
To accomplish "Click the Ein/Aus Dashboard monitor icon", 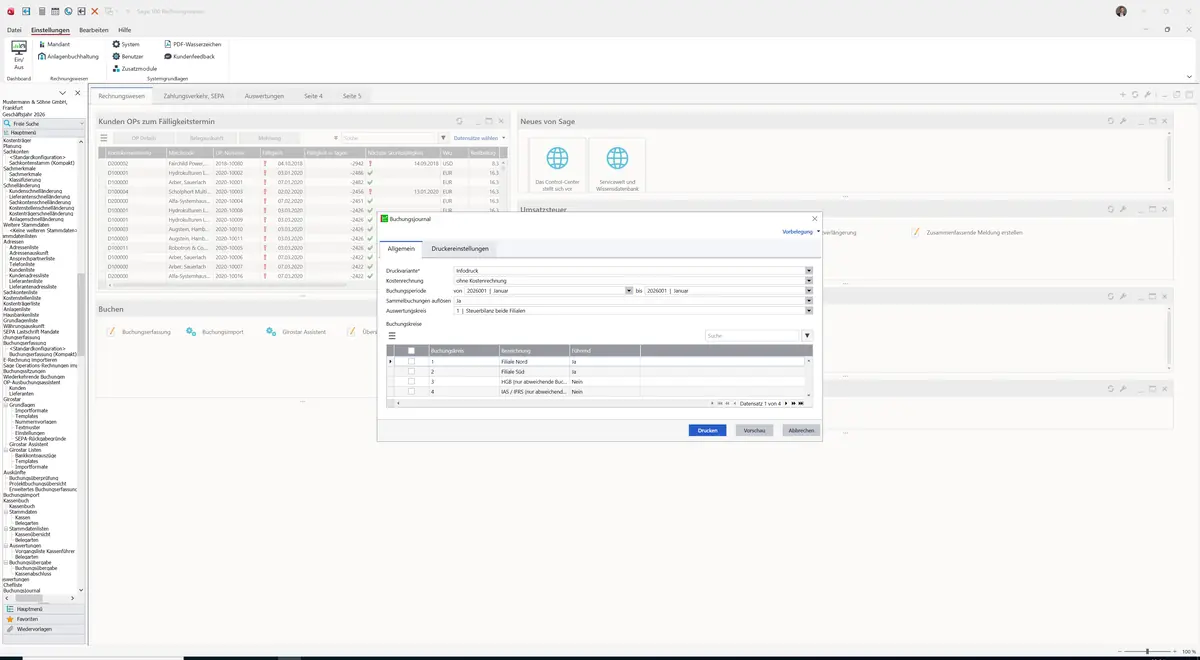I will (18, 47).
